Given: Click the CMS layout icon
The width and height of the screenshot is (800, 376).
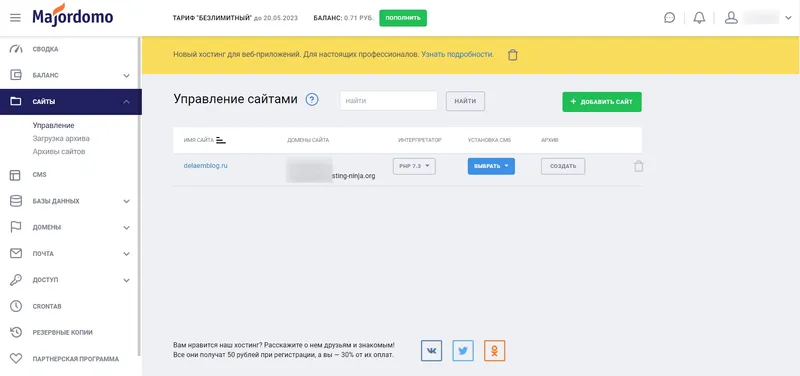Looking at the screenshot, I should tap(16, 175).
